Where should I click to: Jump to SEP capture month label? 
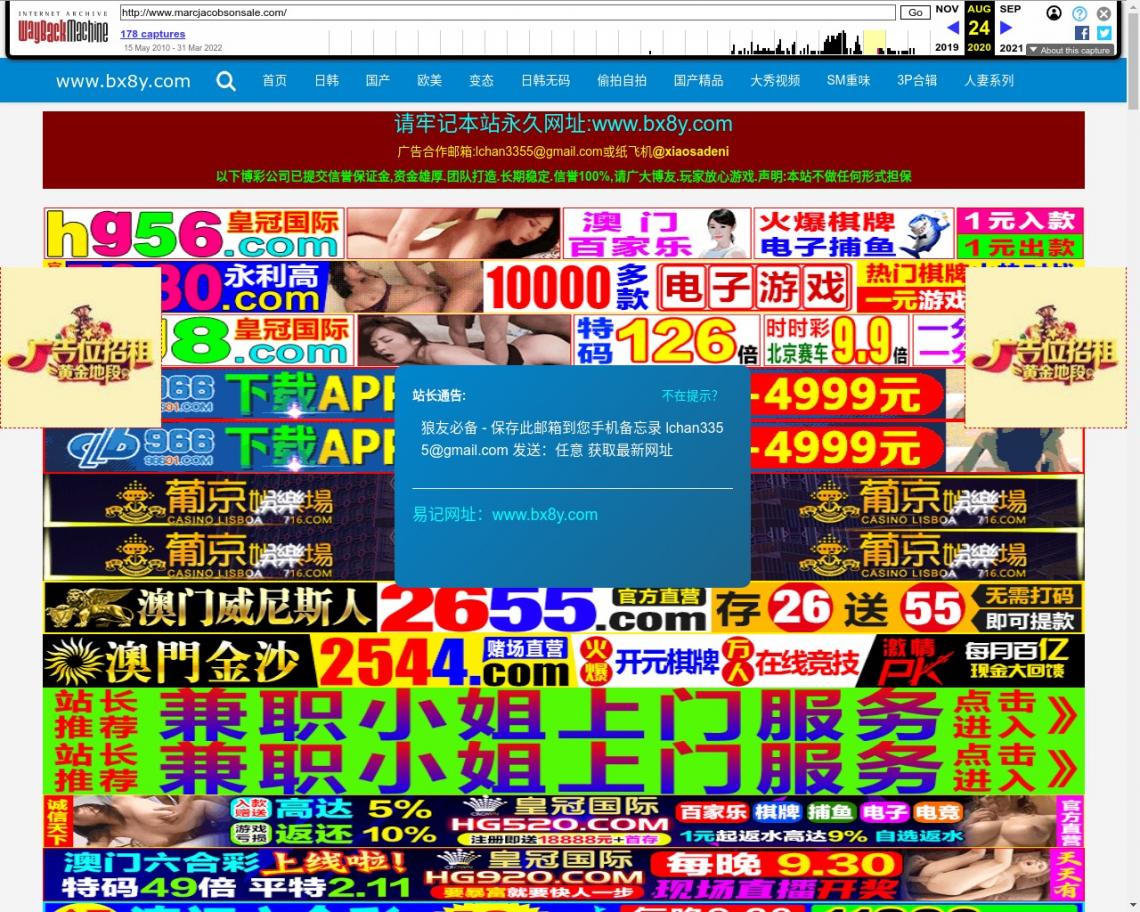point(1010,9)
